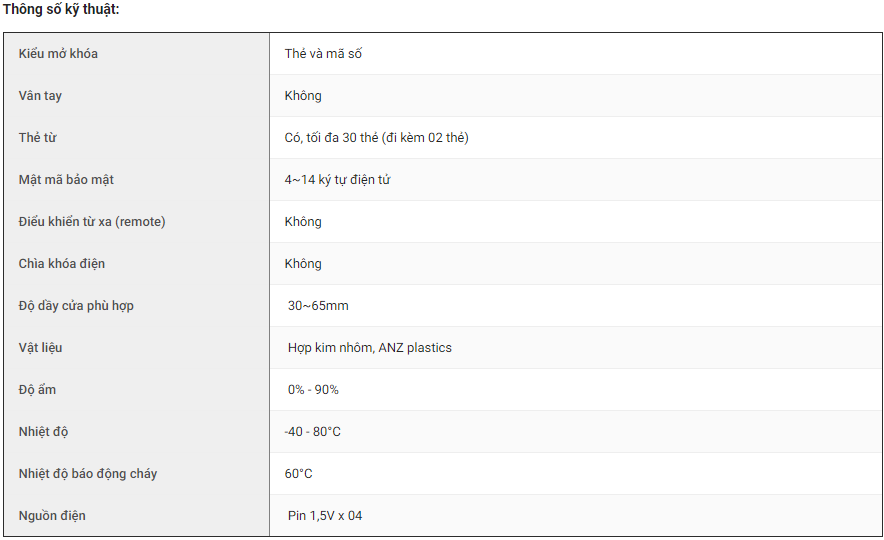This screenshot has height=540, width=884.
Task: Click the "Độ dày cửa phù hợp" label
Action: pos(76,306)
